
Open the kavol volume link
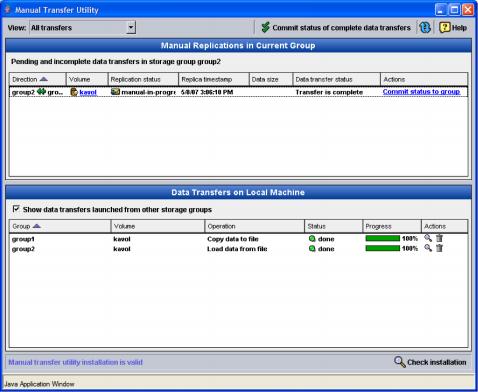click(88, 92)
